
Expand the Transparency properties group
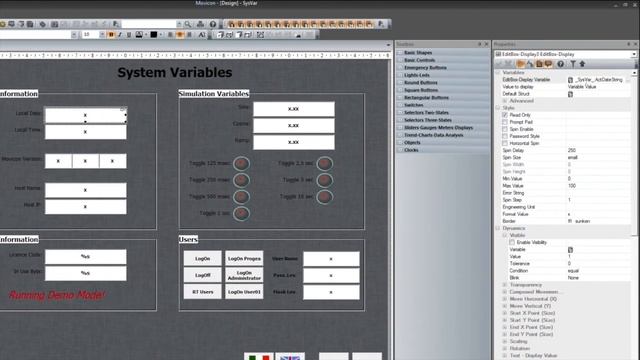pos(505,285)
